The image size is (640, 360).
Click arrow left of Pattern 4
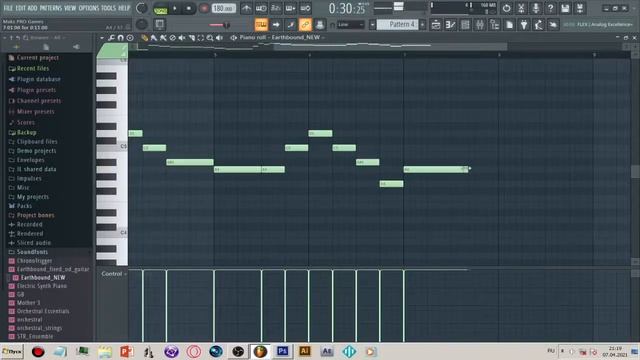coord(372,25)
